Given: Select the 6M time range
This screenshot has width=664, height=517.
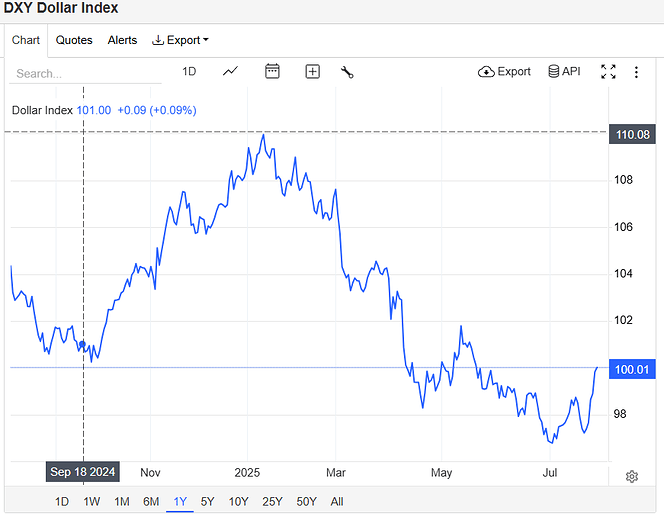Looking at the screenshot, I should tap(151, 501).
